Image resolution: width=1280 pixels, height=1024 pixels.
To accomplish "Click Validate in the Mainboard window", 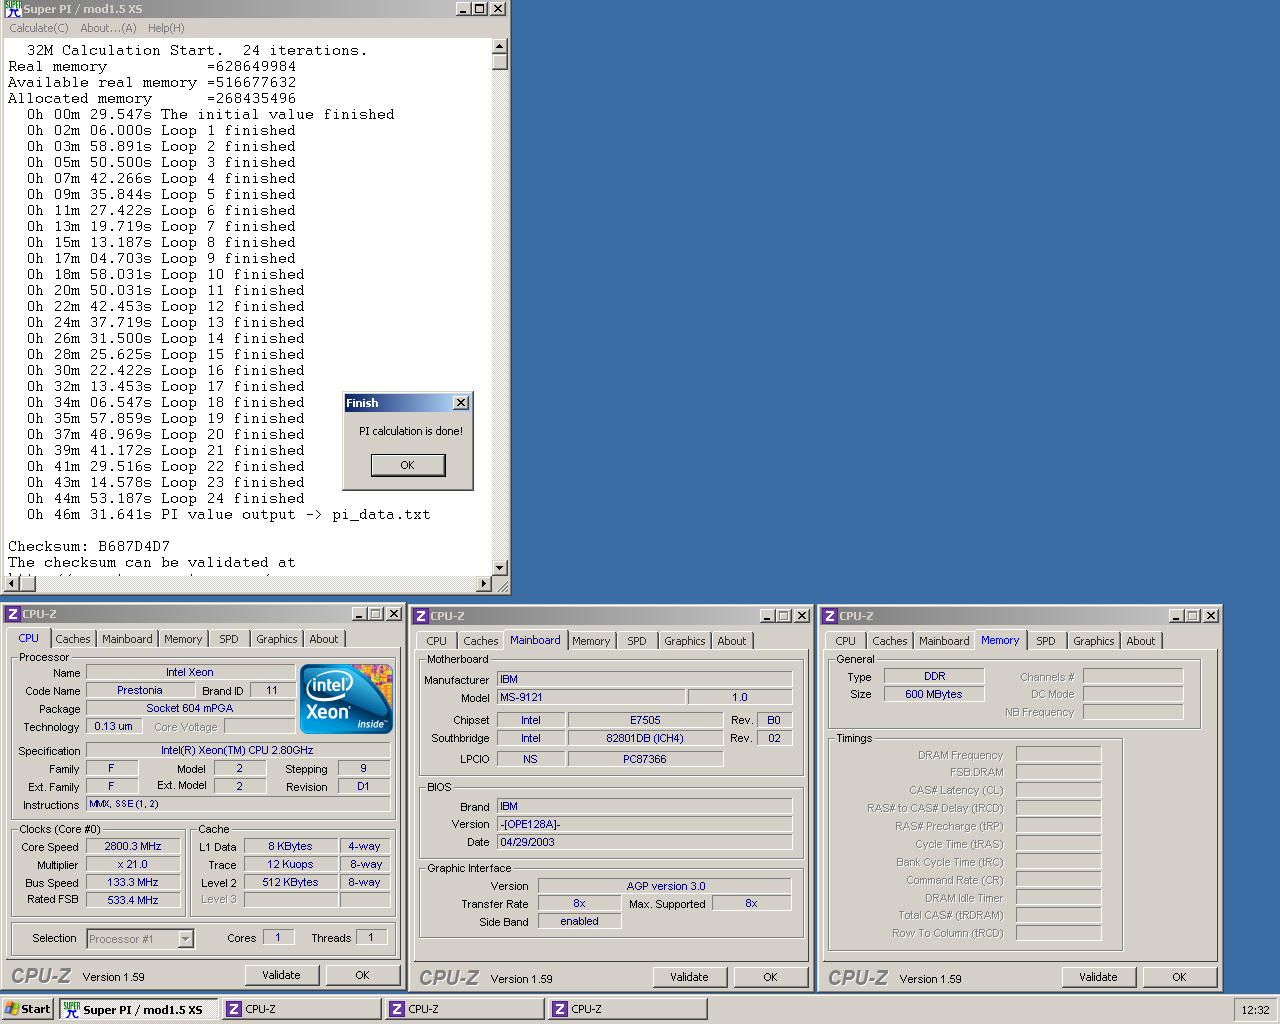I will coord(689,977).
